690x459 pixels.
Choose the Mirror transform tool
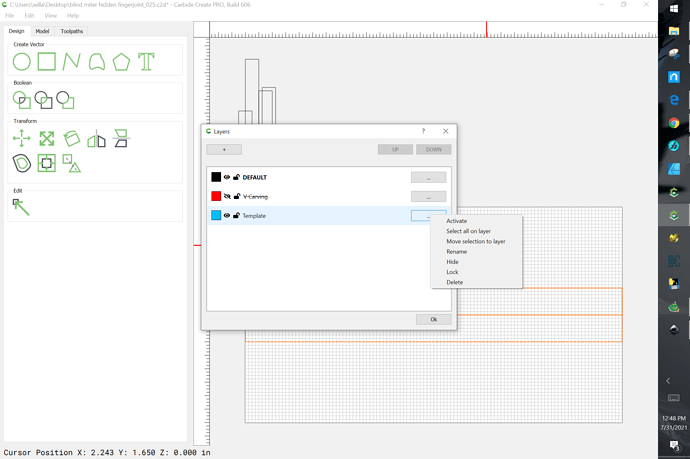[x=96, y=139]
